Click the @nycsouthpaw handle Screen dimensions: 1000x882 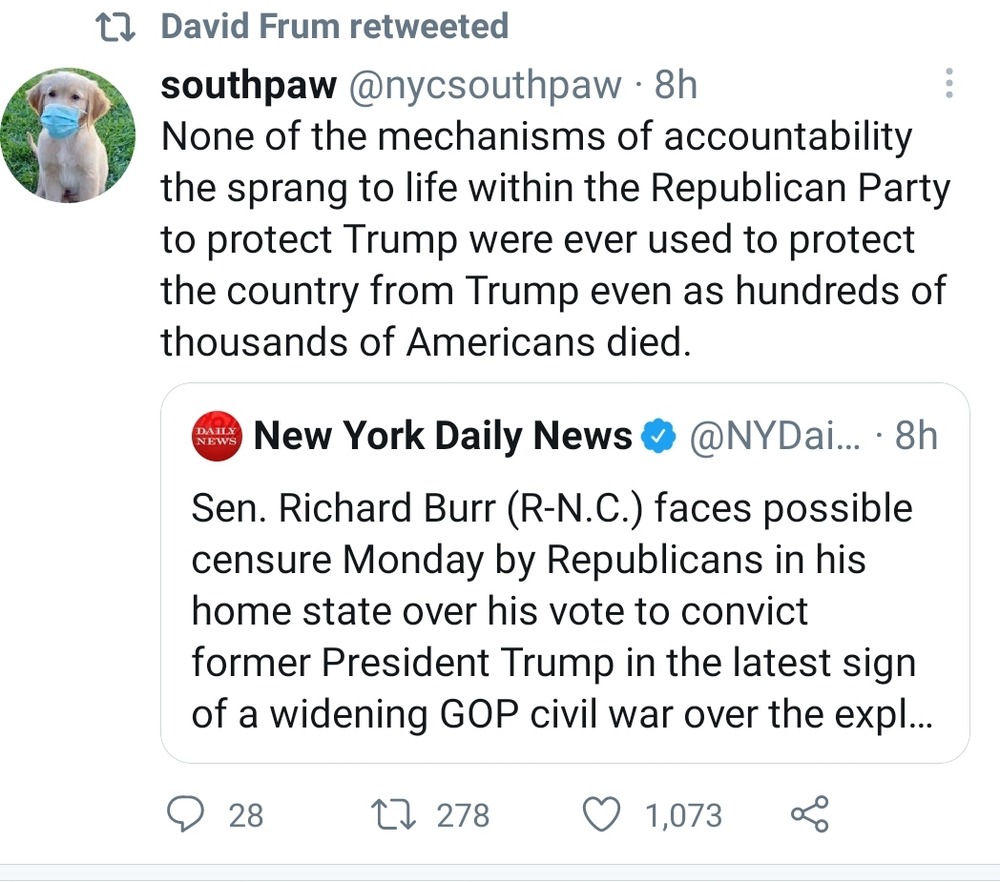(484, 86)
